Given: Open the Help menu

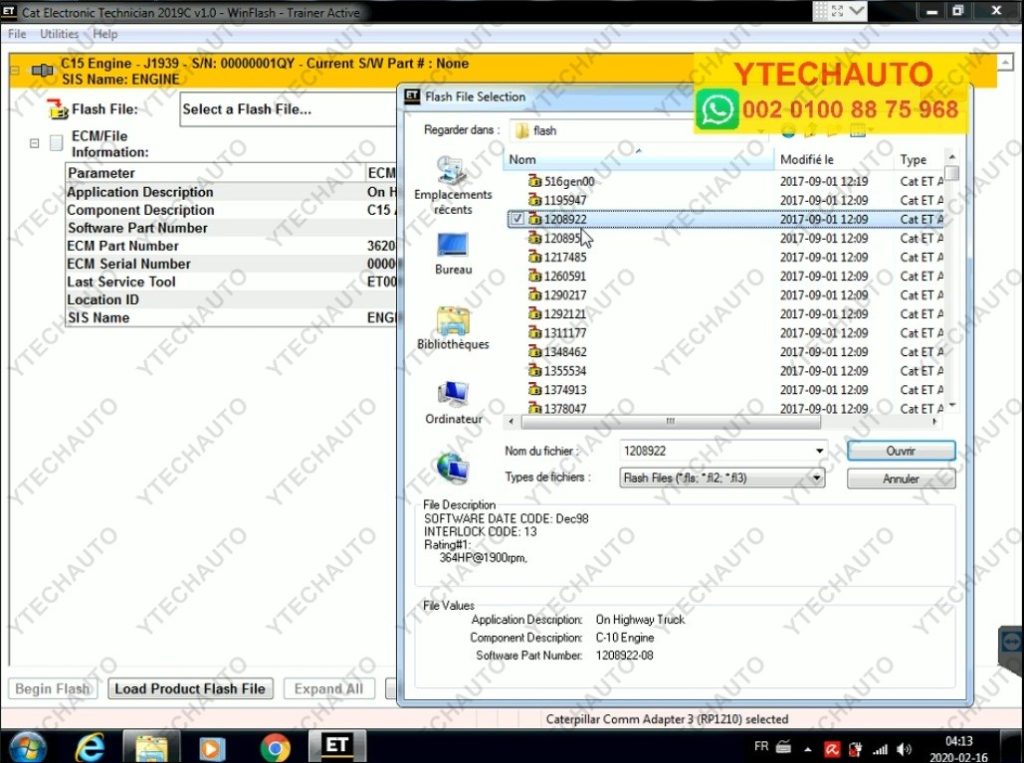Looking at the screenshot, I should point(105,34).
